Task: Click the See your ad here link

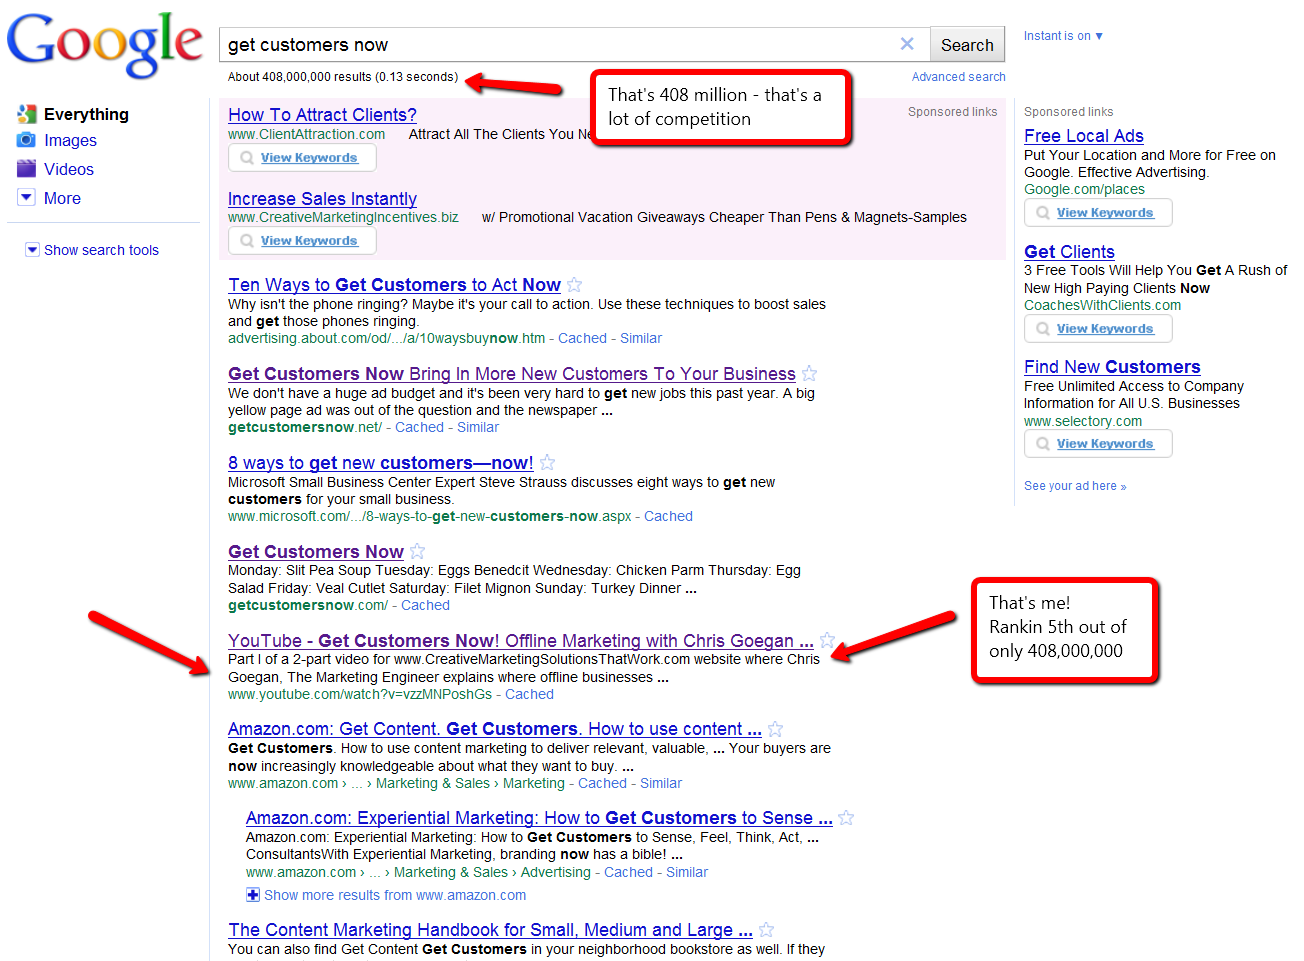Action: pos(1075,486)
